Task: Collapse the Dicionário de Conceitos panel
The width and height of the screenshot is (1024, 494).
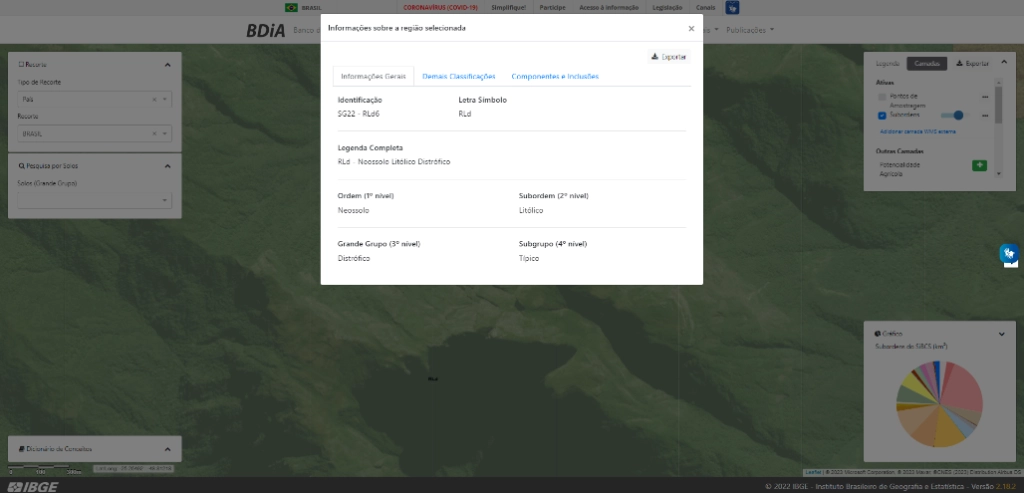Action: click(x=167, y=450)
